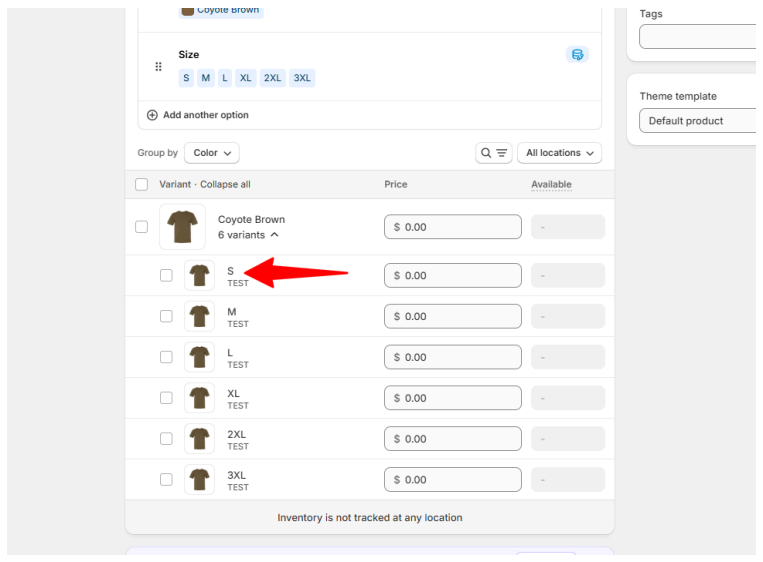The width and height of the screenshot is (763, 562).
Task: Click the price field for M variant
Action: [452, 317]
